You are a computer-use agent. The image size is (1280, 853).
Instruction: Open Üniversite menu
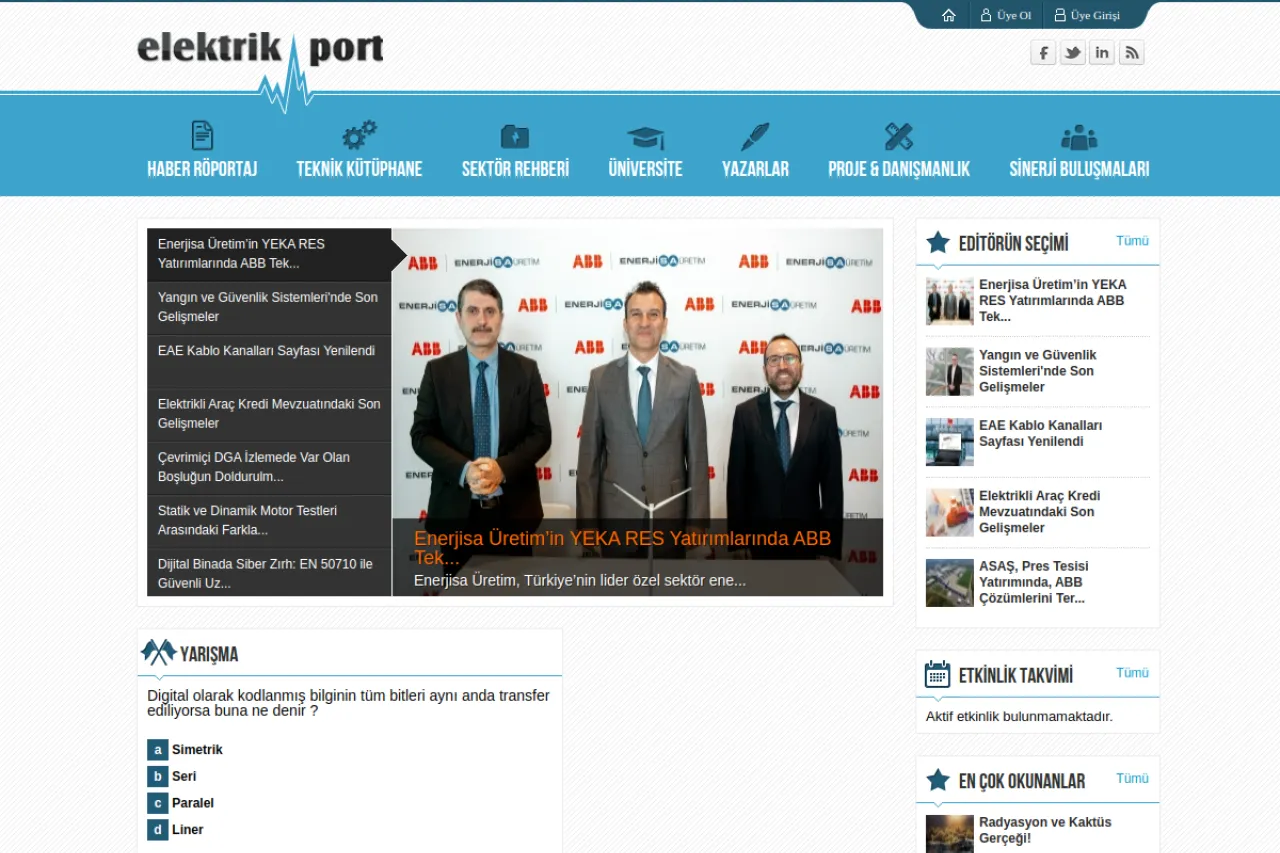646,169
